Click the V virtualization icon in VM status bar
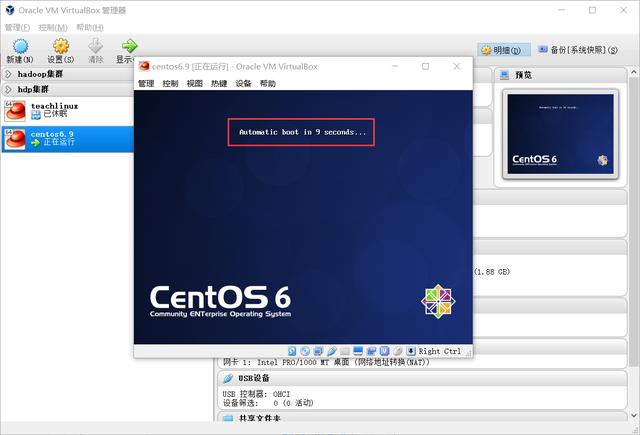The width and height of the screenshot is (640, 435). [x=384, y=351]
